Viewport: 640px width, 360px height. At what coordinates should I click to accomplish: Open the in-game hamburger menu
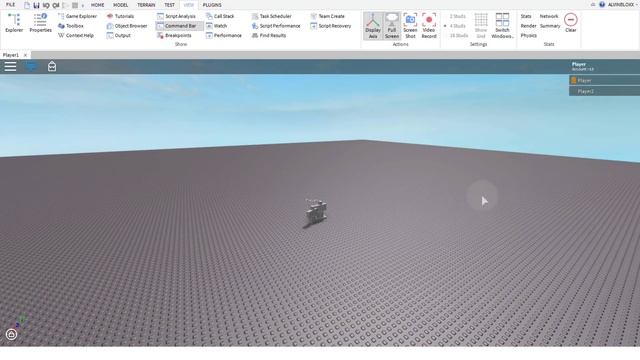click(10, 66)
